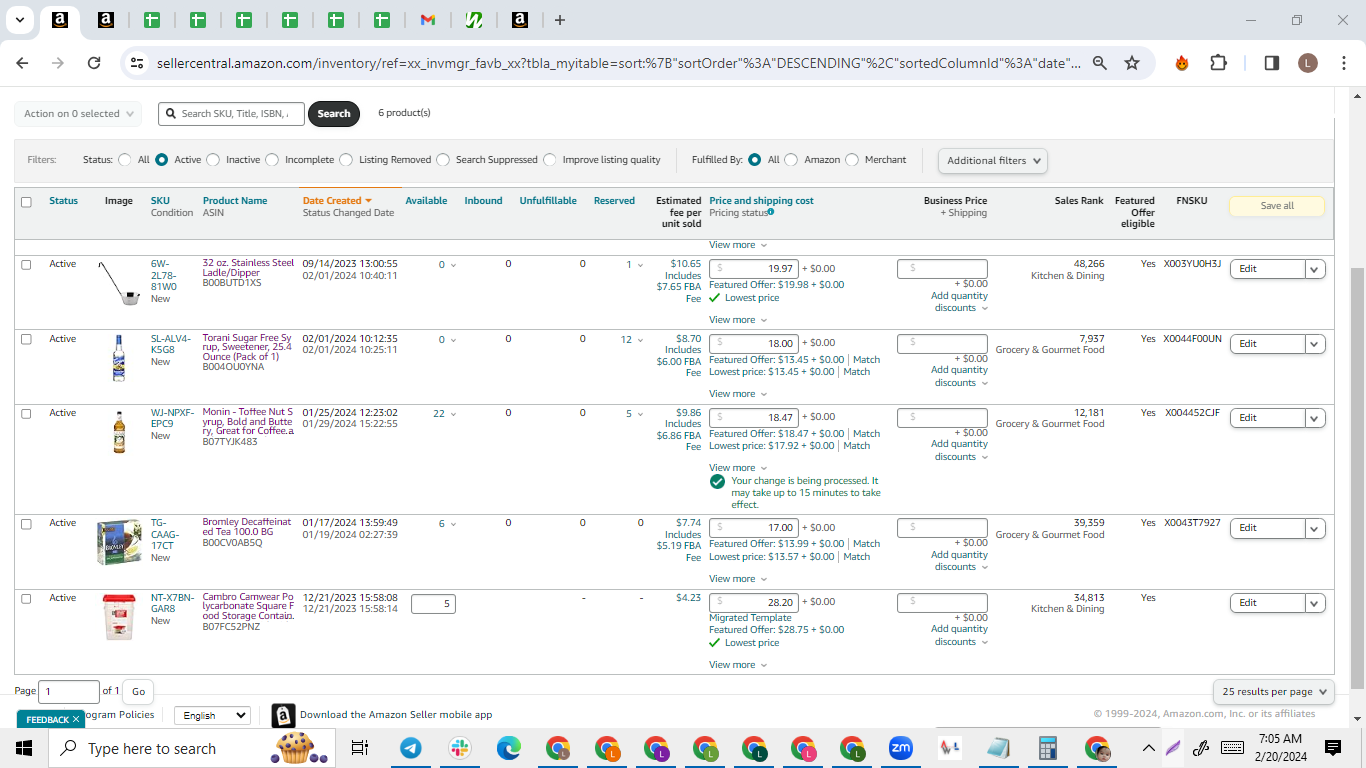Set Fulfilled By to Merchant
The height and width of the screenshot is (768, 1366).
[x=852, y=160]
